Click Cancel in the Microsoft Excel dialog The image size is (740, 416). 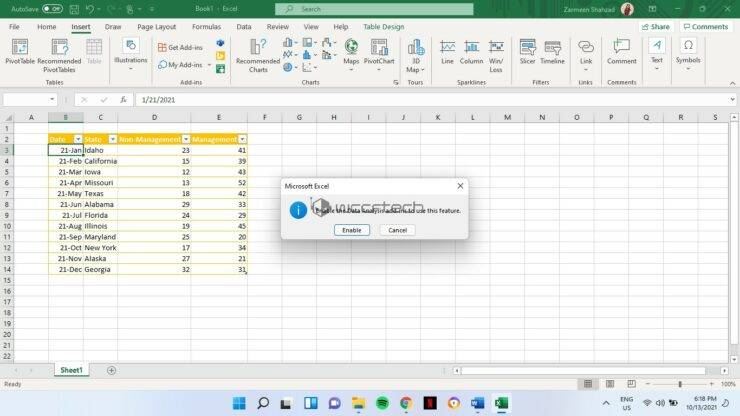click(x=397, y=230)
